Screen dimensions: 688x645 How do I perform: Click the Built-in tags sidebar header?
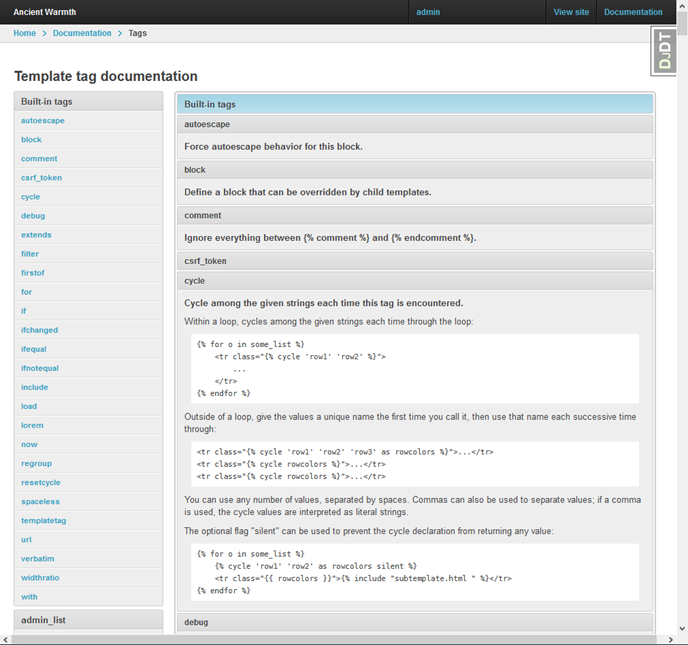(x=46, y=101)
